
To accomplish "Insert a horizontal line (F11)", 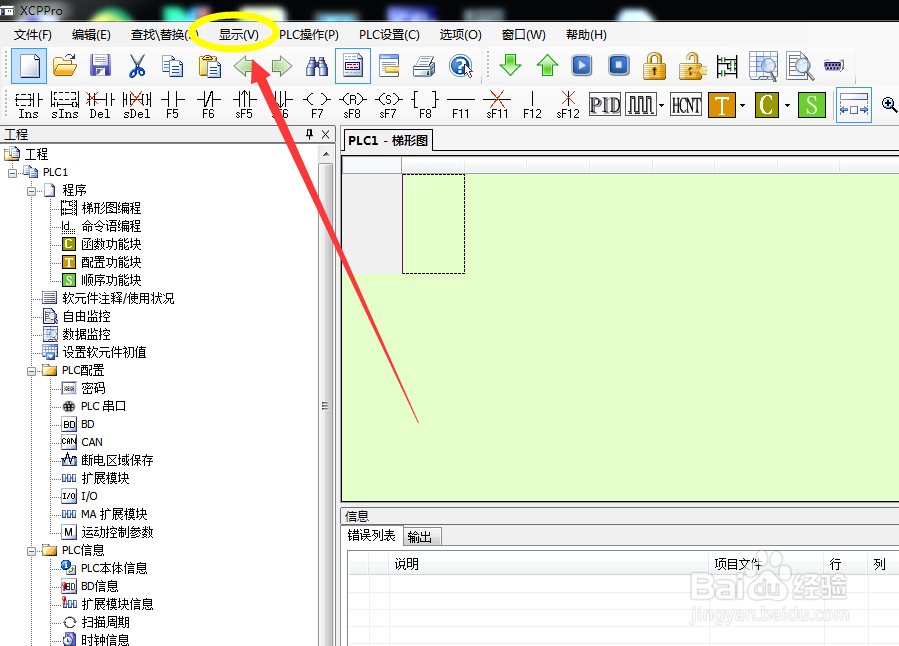I will (460, 100).
